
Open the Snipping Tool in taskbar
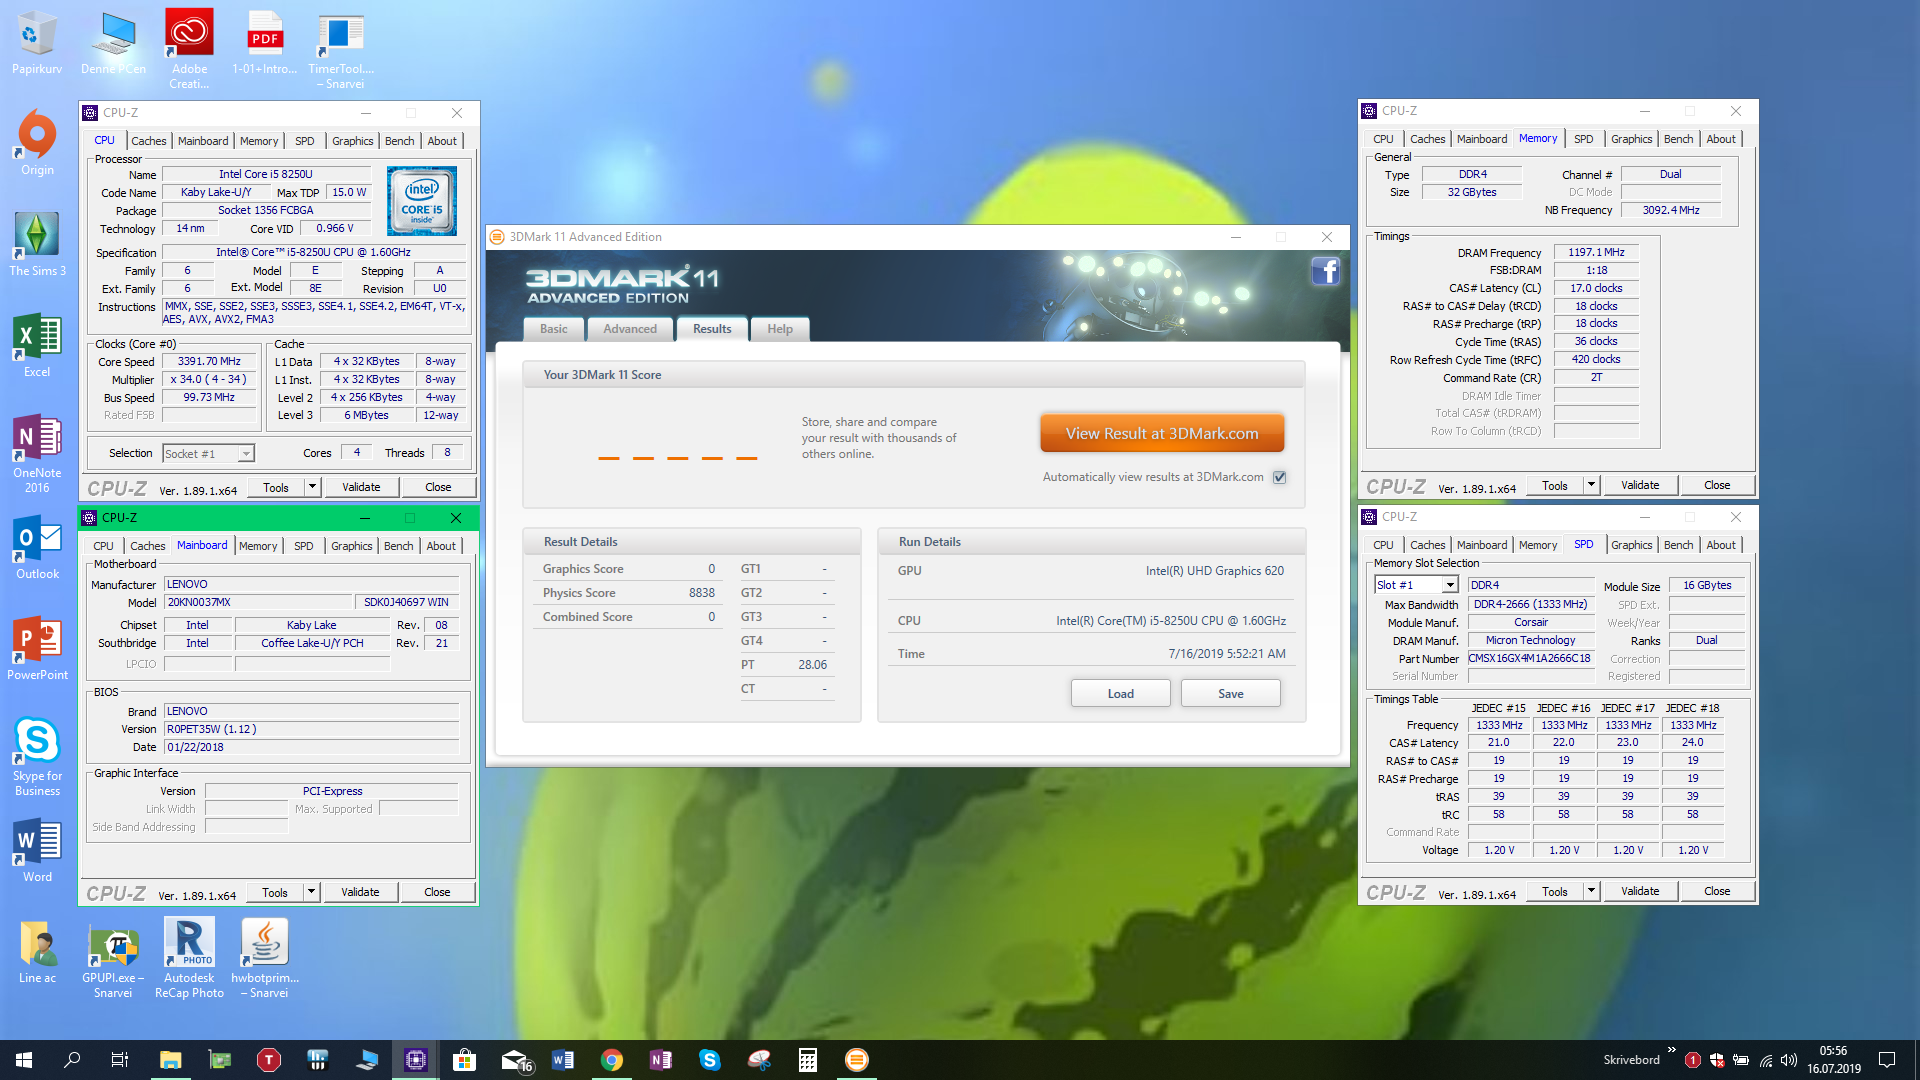[759, 1059]
